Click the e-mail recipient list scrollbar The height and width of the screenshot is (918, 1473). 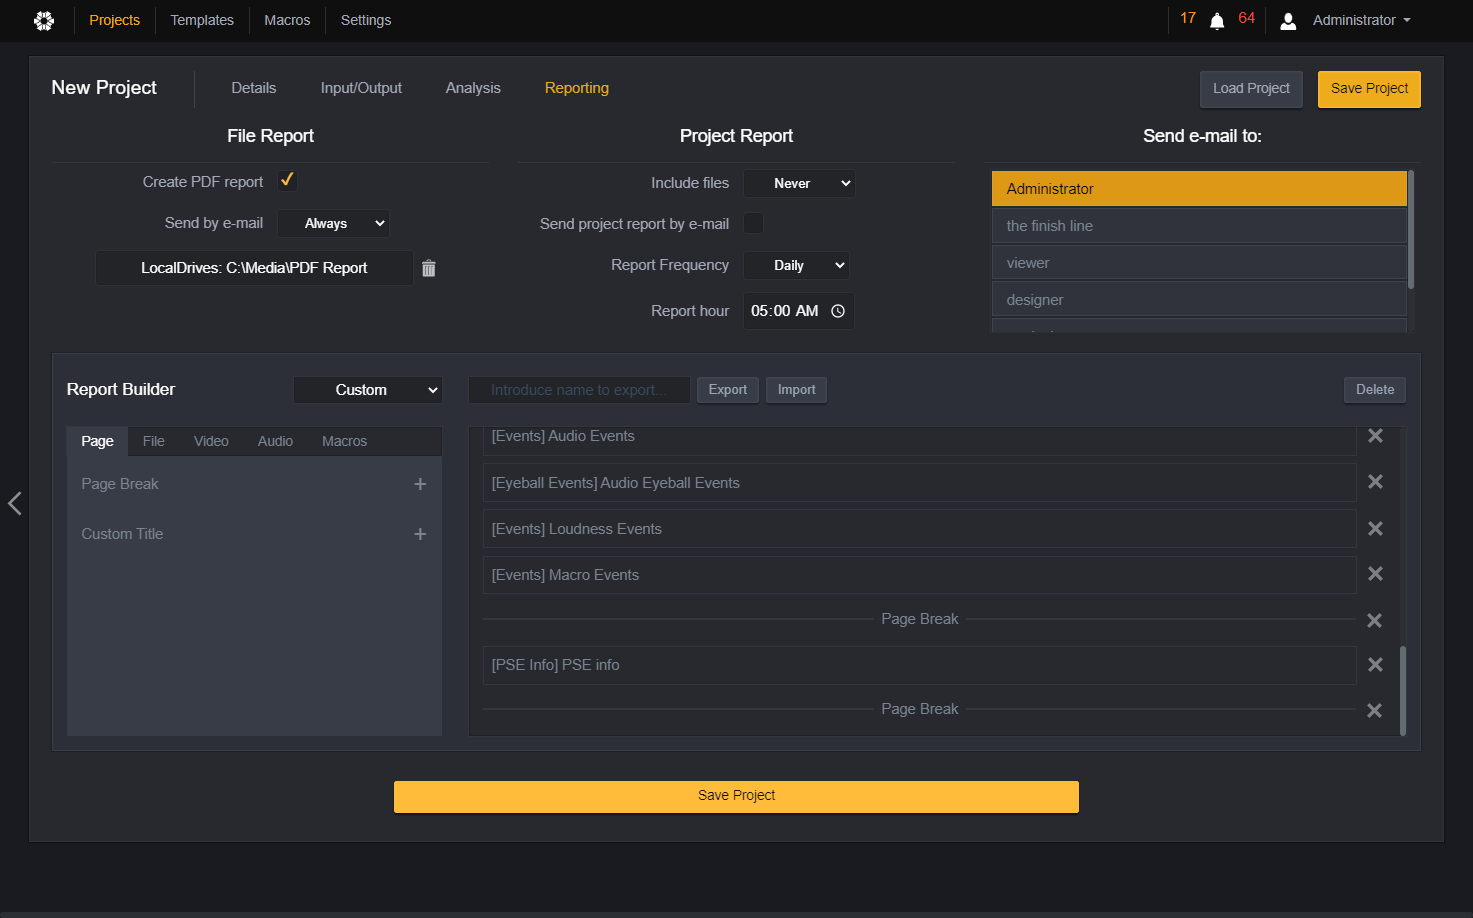pos(1411,229)
